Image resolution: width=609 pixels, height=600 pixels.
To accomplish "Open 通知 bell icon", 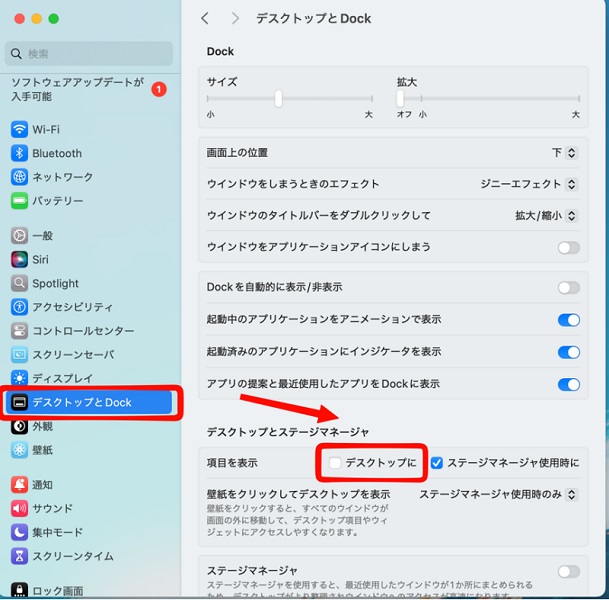I will click(x=19, y=485).
